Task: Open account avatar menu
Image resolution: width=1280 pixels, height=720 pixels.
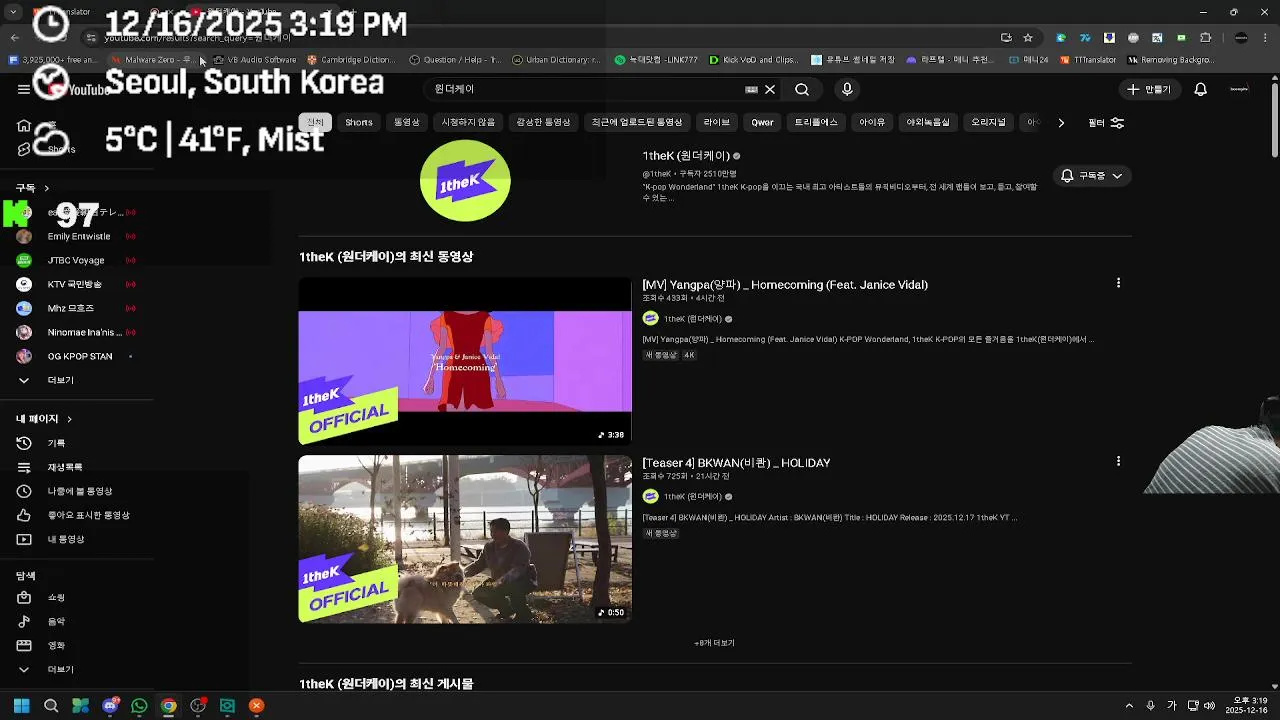Action: point(1239,89)
